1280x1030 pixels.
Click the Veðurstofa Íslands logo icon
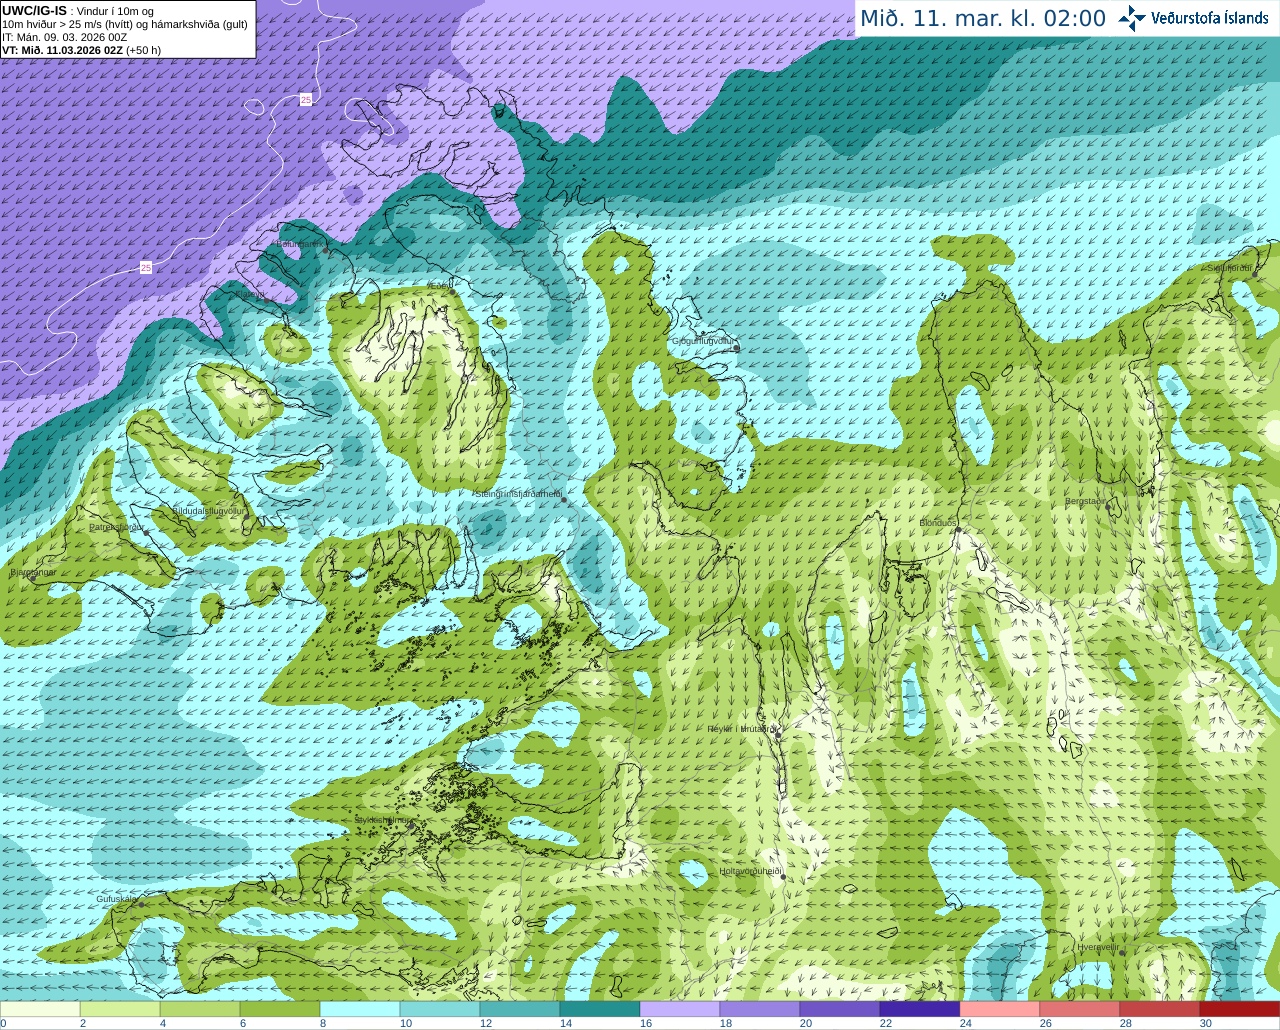pos(1132,18)
